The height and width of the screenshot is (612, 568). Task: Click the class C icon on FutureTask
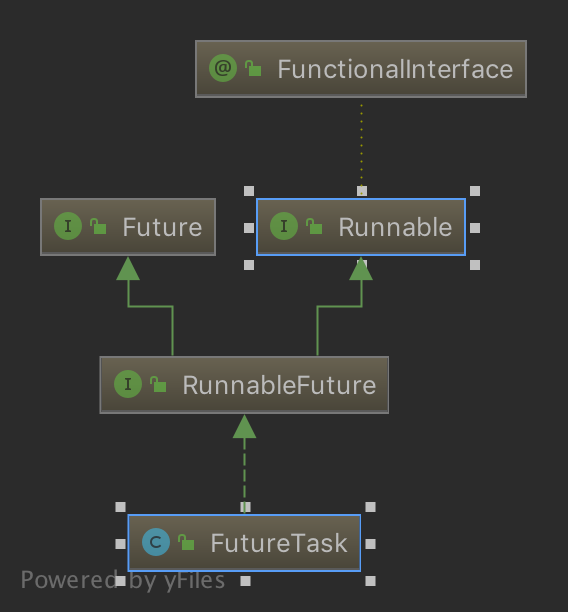coord(156,542)
